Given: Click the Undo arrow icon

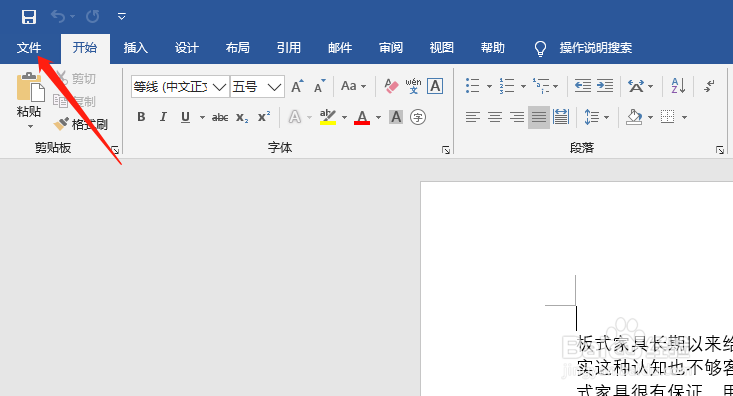Looking at the screenshot, I should pyautogui.click(x=58, y=17).
